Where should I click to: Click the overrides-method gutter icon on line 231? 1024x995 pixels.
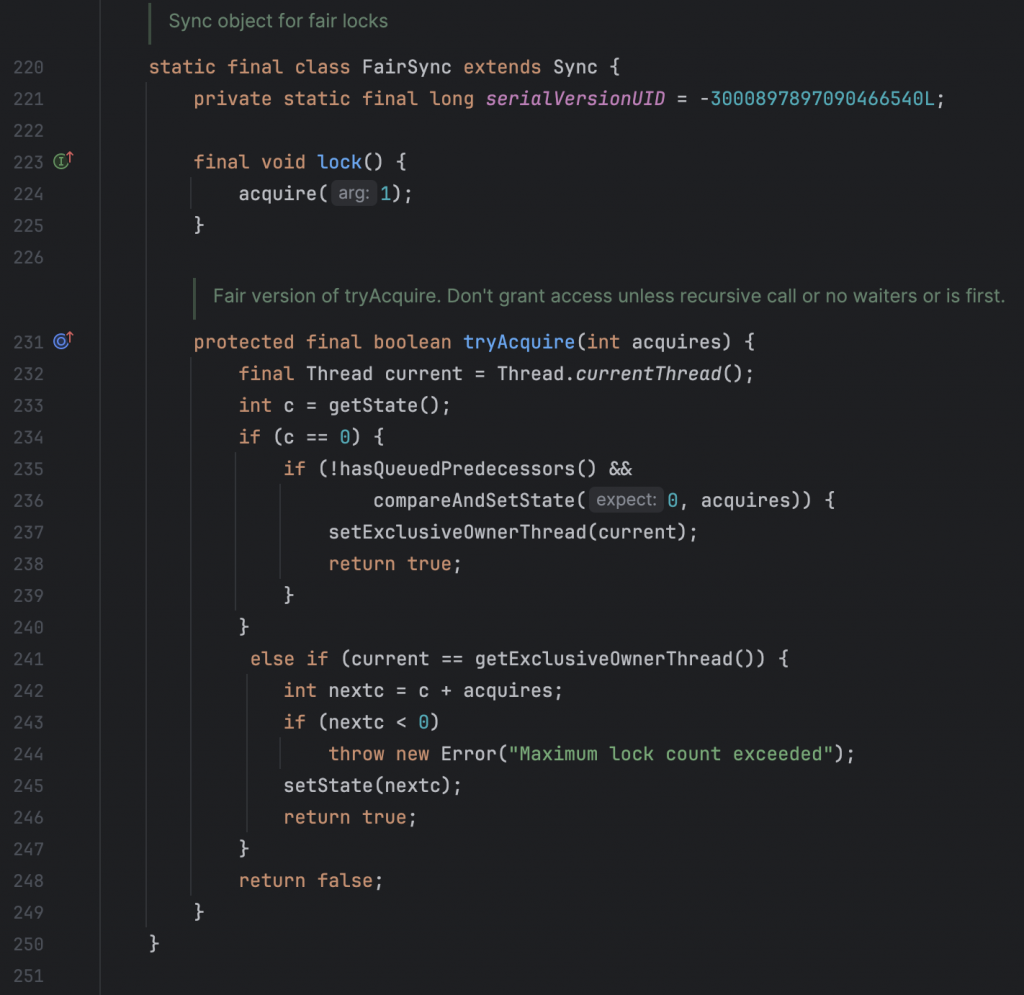click(x=63, y=342)
